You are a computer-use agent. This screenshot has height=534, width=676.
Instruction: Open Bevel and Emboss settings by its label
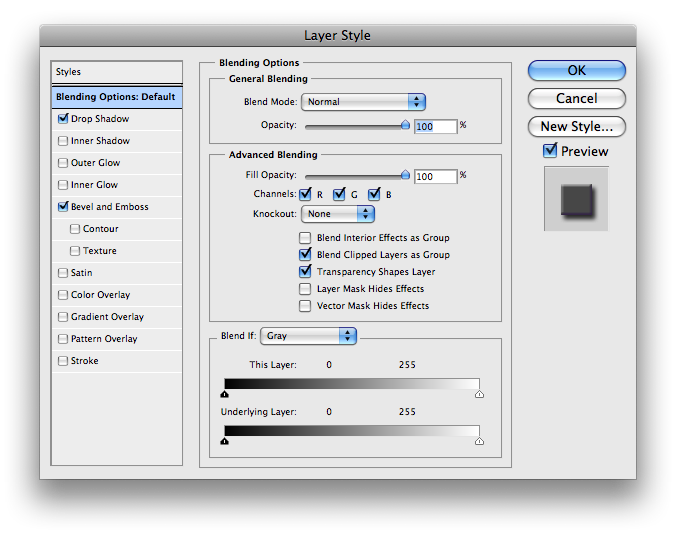coord(110,207)
